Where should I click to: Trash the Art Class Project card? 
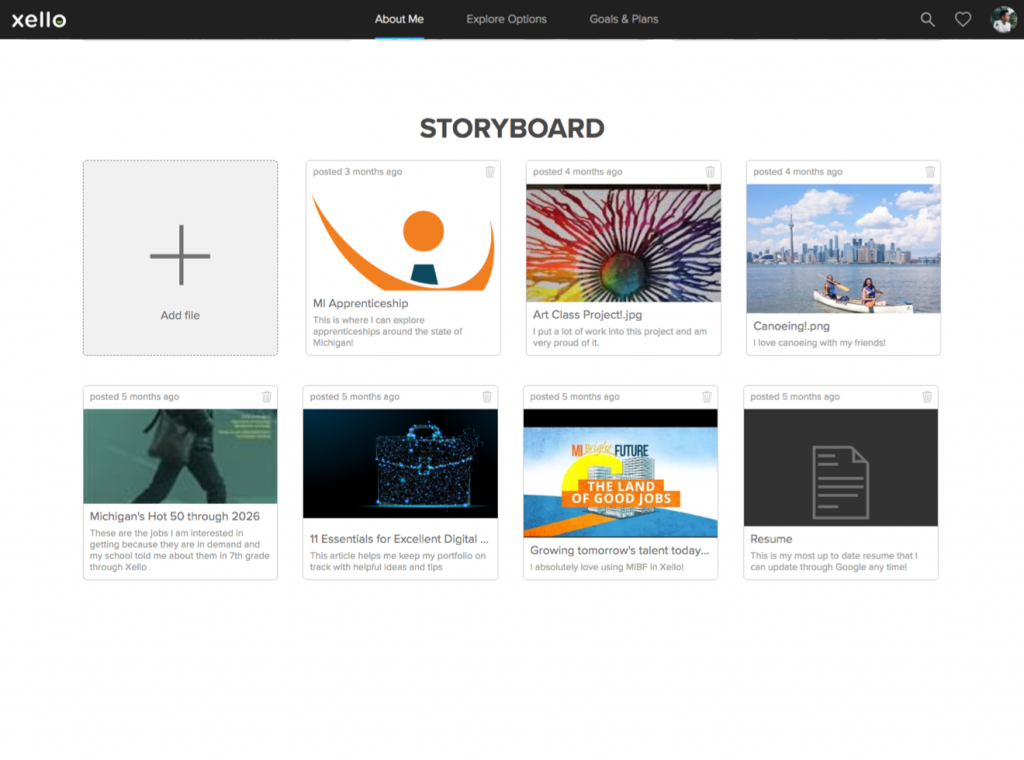(x=710, y=172)
